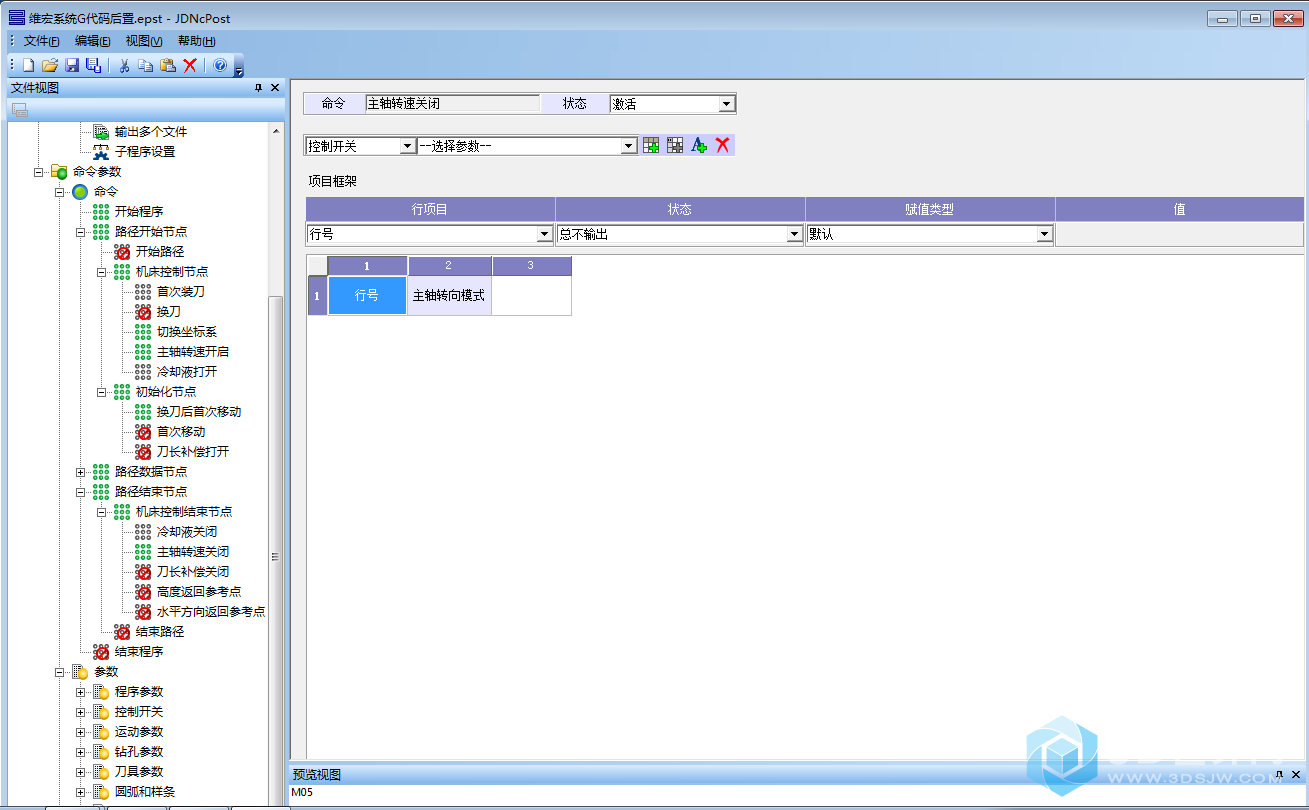Screen dimensions: 1309x810
Task: Create a new file with toolbar icon
Action: pos(29,65)
